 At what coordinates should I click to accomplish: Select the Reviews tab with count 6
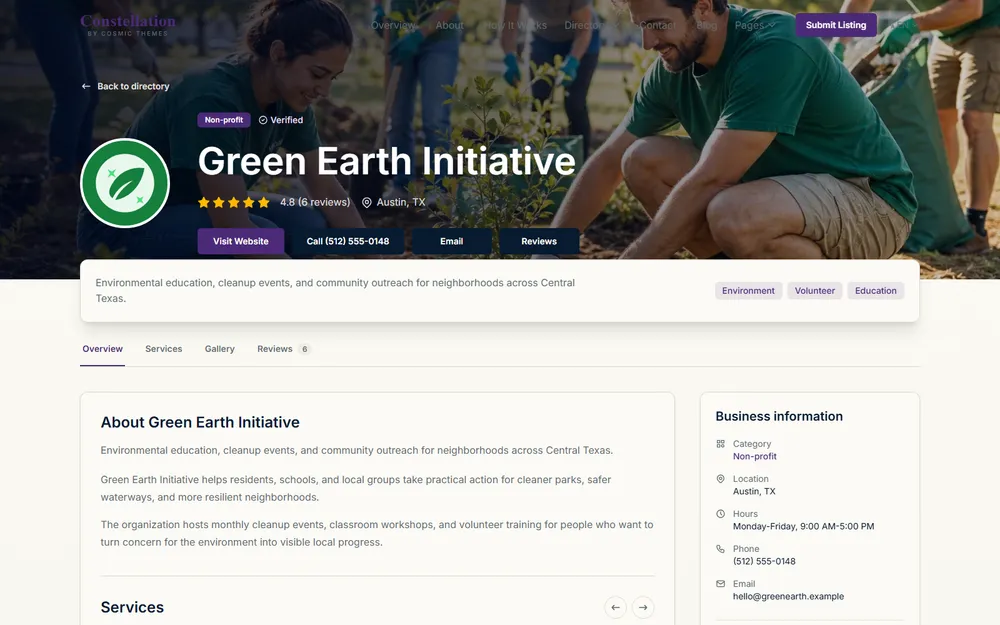tap(284, 349)
